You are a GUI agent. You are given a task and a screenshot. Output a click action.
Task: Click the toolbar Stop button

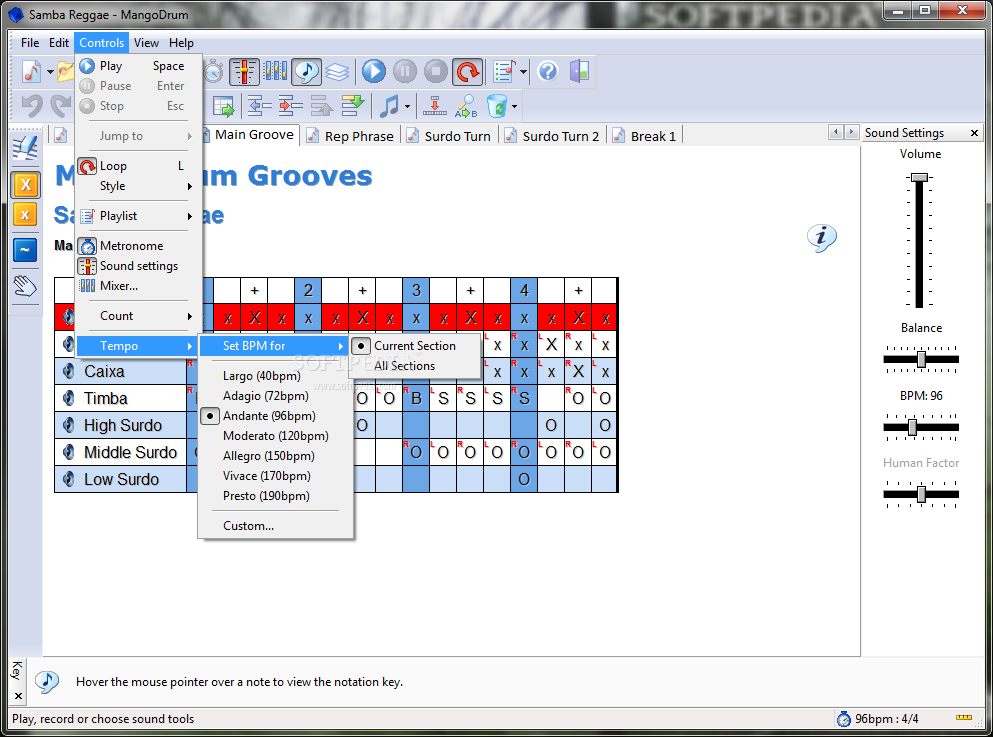tap(436, 71)
